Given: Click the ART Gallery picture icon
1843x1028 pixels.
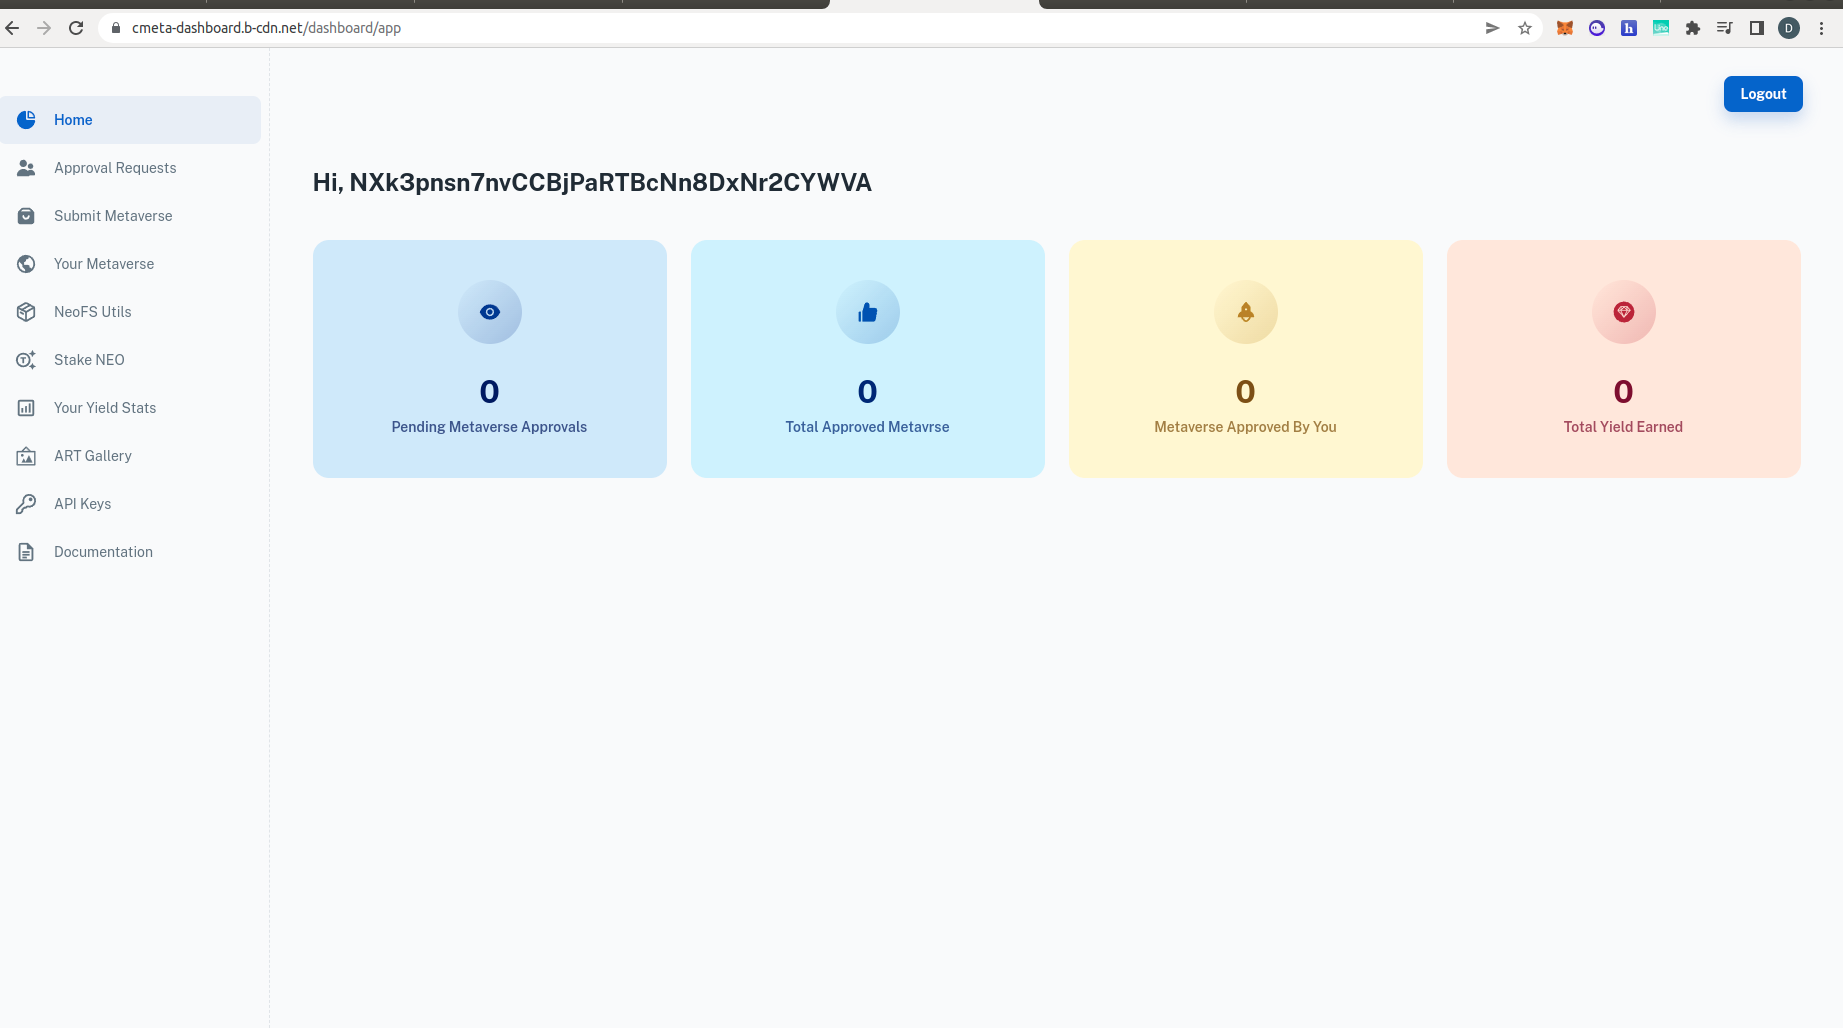Looking at the screenshot, I should 26,456.
